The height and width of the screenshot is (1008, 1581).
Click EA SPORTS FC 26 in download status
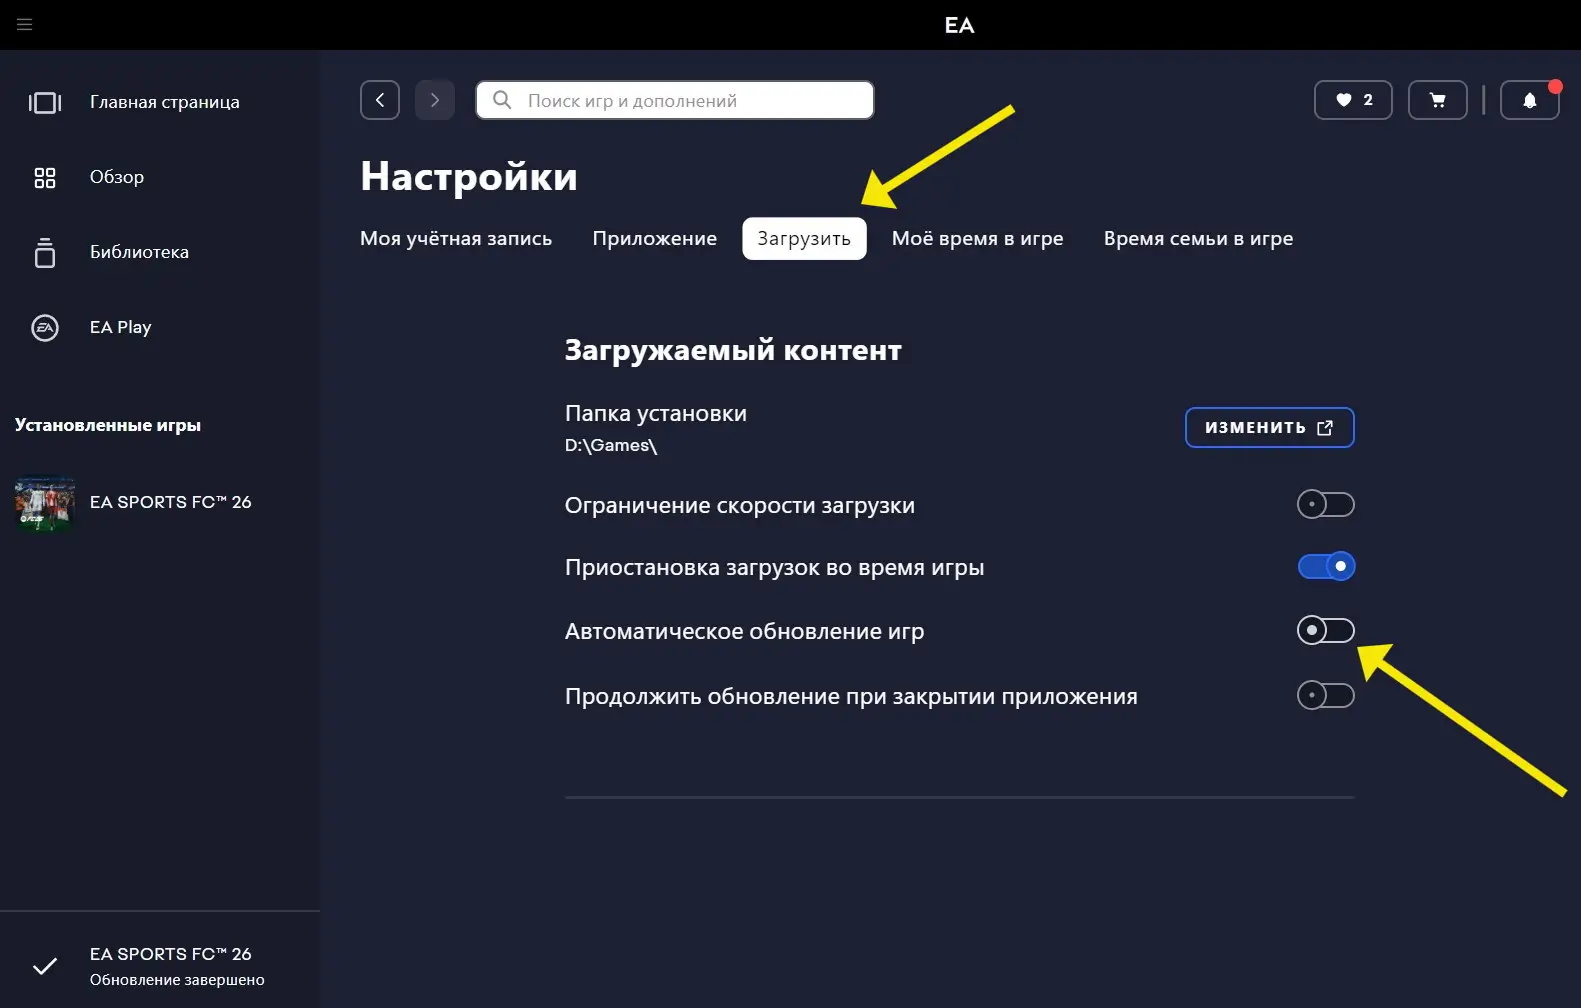coord(170,954)
